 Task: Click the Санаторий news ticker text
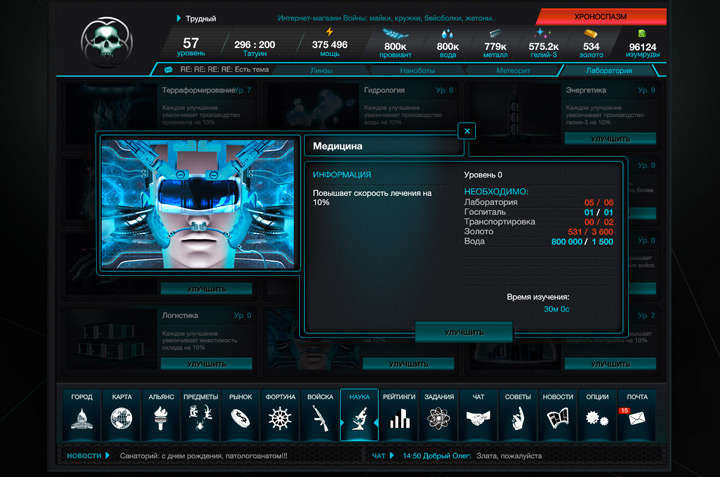coord(203,456)
